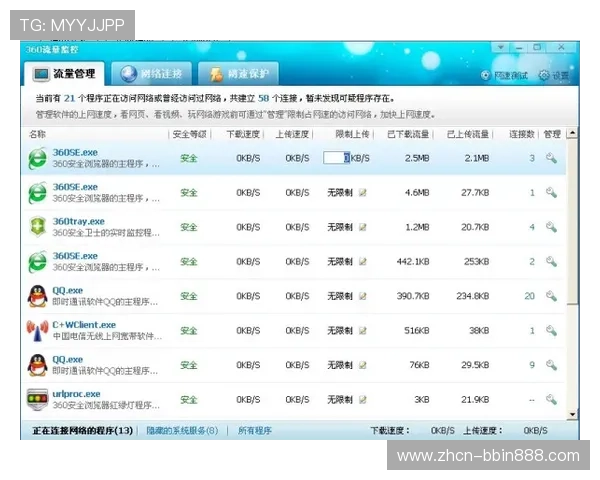This screenshot has height=480, width=600.
Task: Click the vertical scrollbar thumb
Action: (572, 221)
